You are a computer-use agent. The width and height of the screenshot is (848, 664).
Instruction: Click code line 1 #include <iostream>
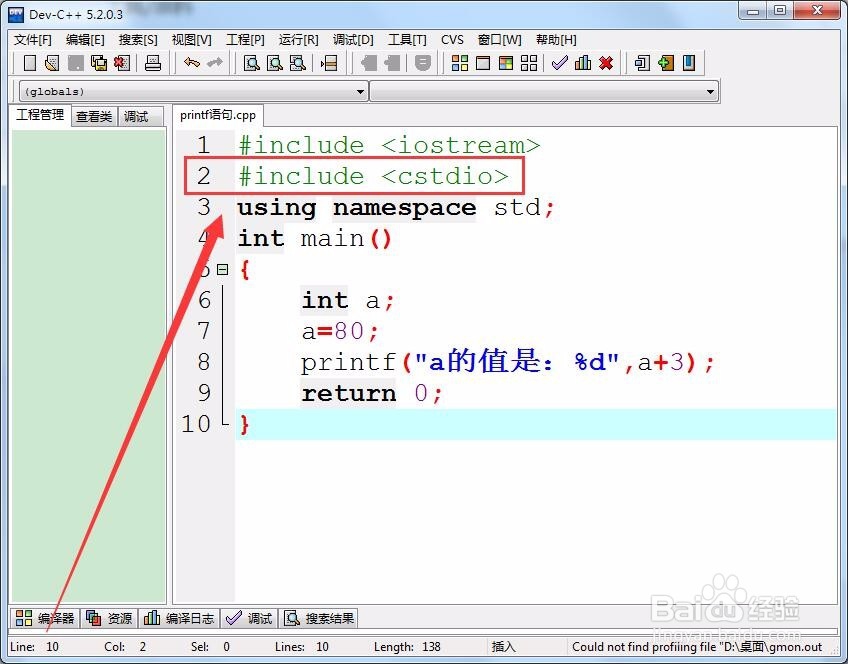click(x=389, y=145)
